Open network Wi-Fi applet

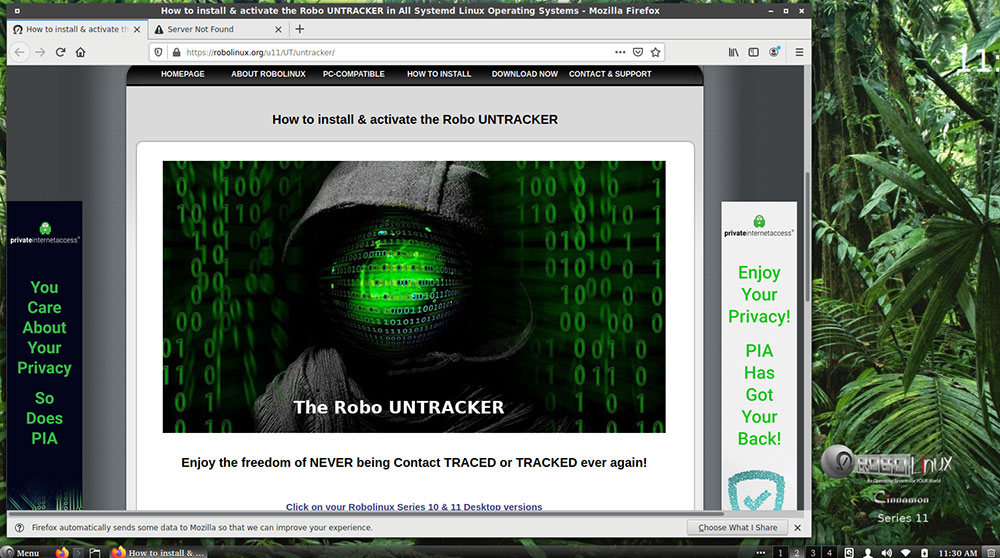tap(906, 552)
